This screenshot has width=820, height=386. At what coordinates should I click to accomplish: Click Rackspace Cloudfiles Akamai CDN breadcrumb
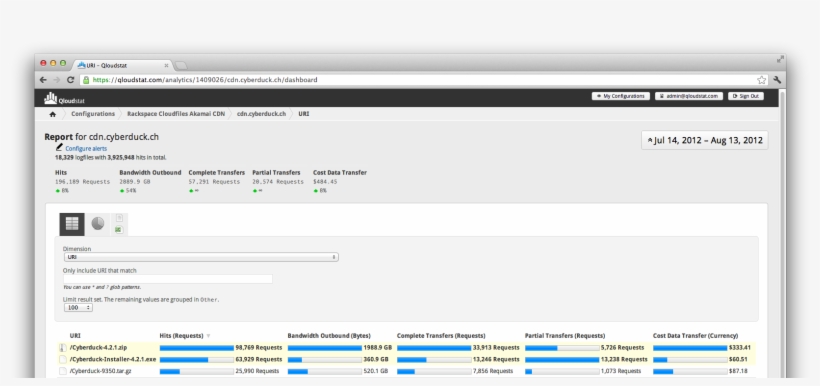176,113
